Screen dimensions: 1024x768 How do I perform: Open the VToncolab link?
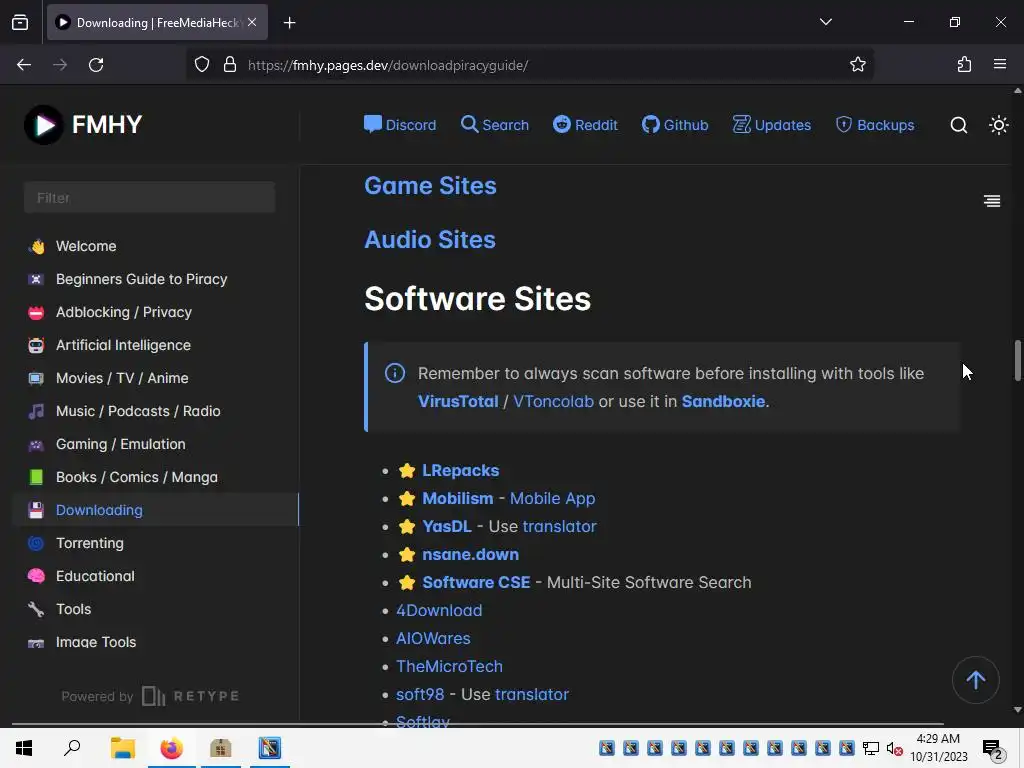tap(553, 402)
